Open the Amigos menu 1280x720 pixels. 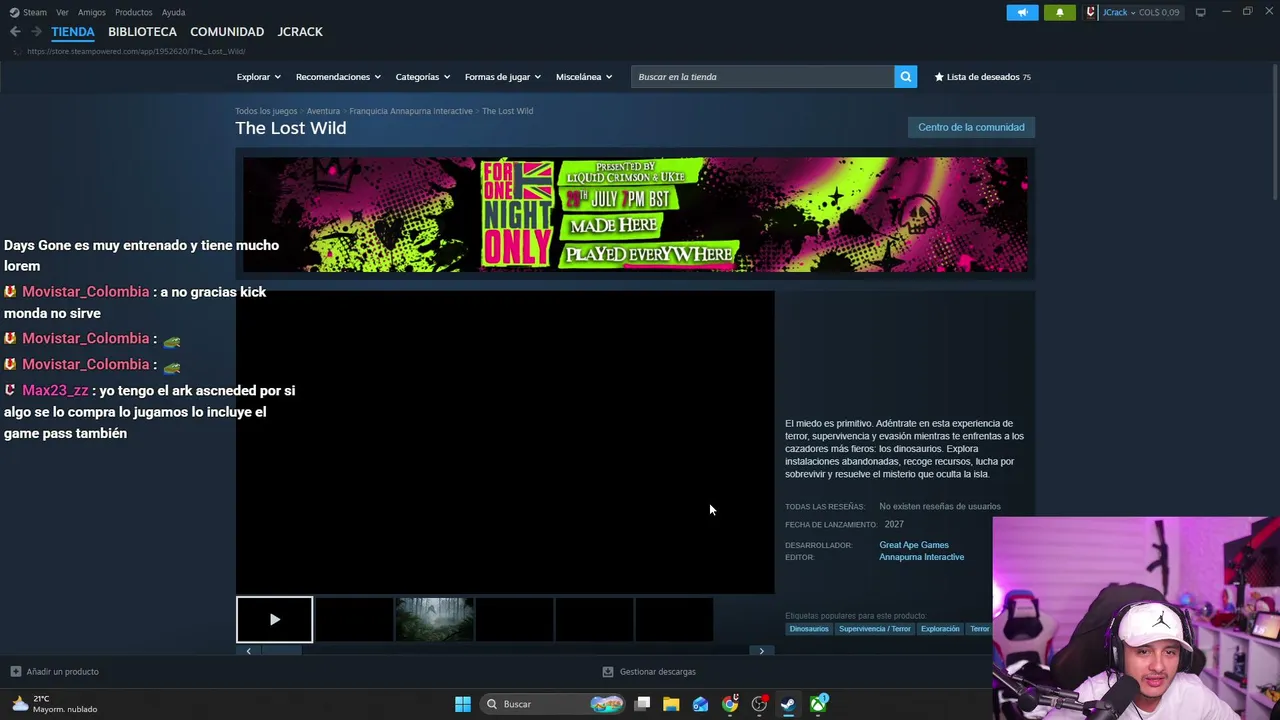coord(91,12)
